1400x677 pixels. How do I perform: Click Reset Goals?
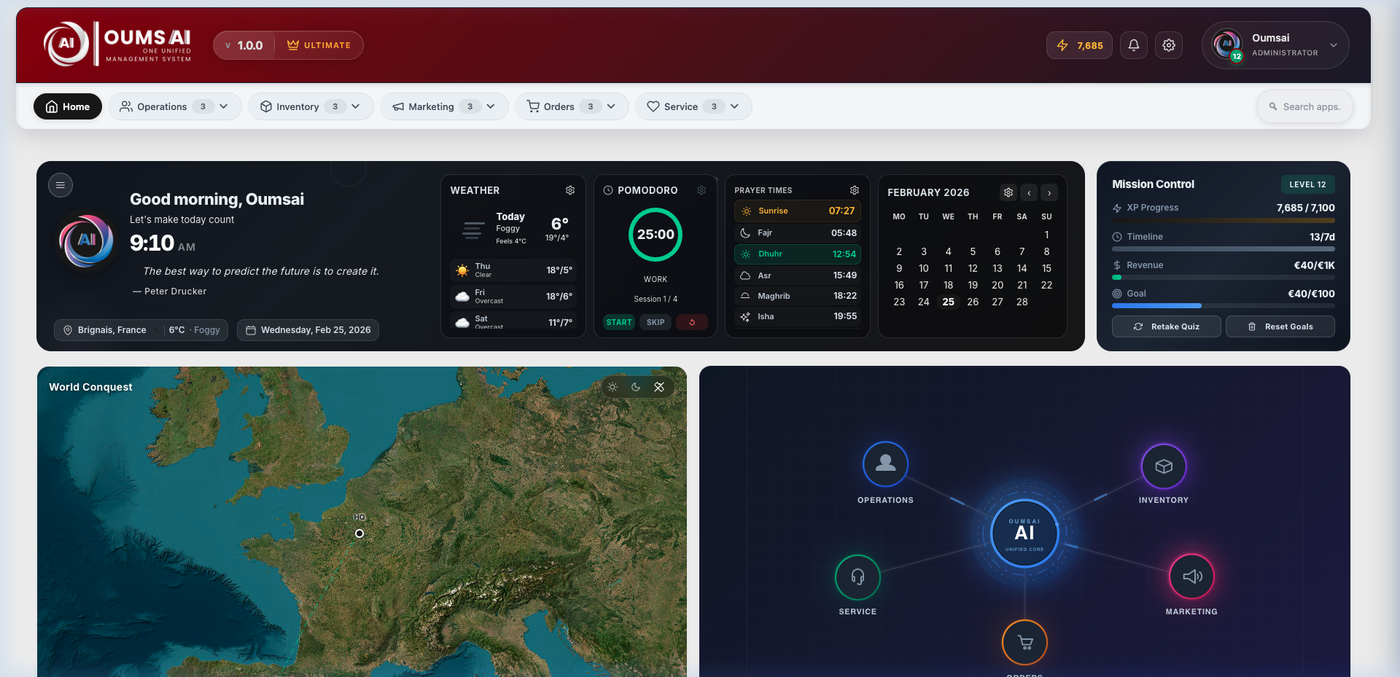1281,327
